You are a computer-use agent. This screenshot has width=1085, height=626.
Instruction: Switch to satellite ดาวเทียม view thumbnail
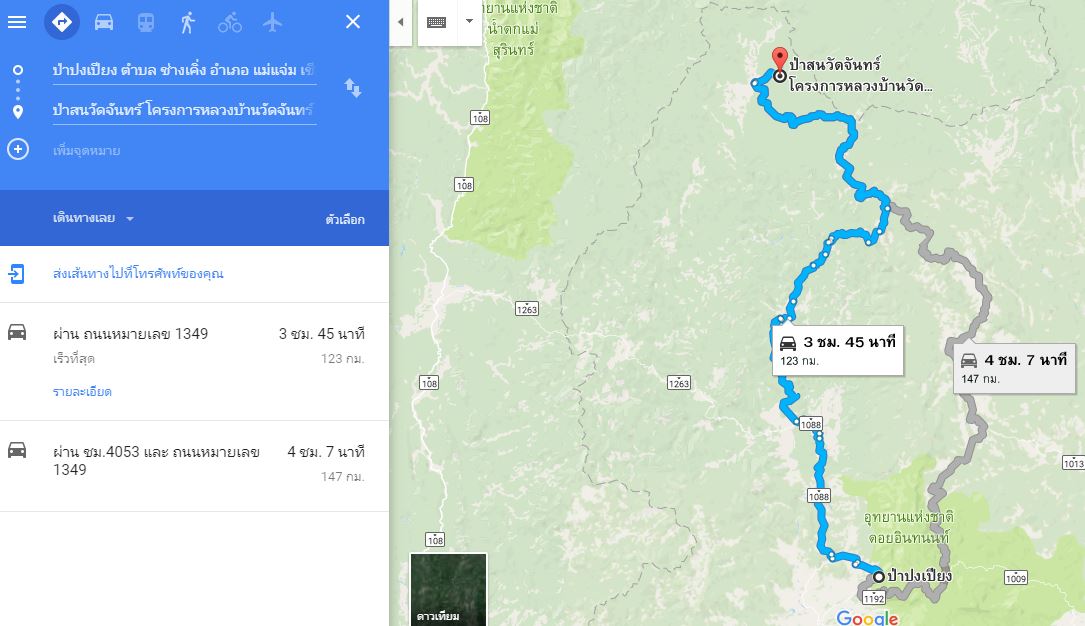448,589
